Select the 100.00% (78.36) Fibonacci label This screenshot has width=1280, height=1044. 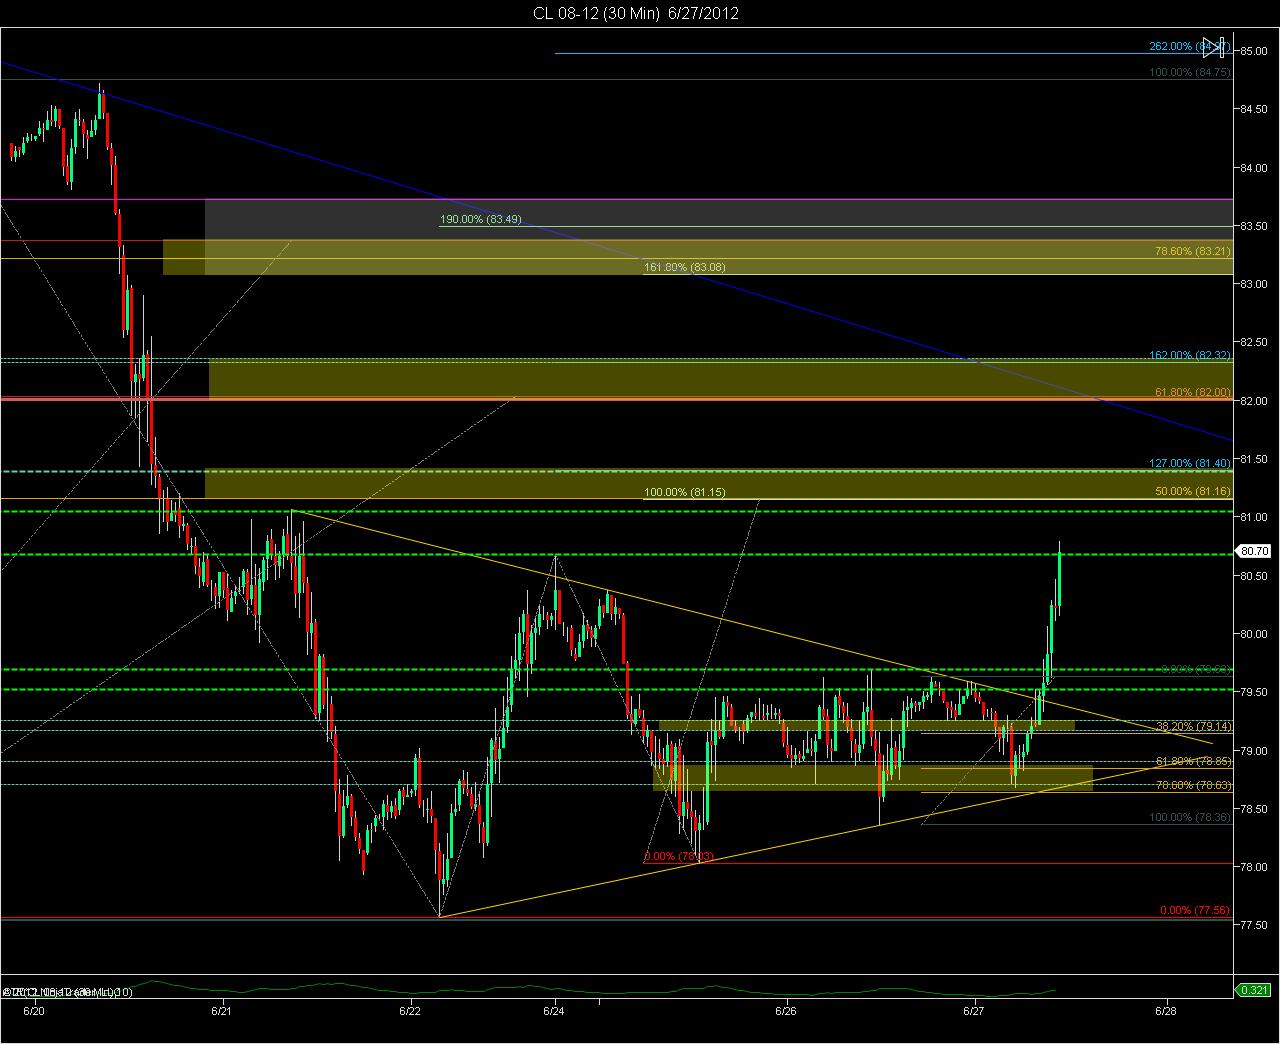click(x=1190, y=818)
